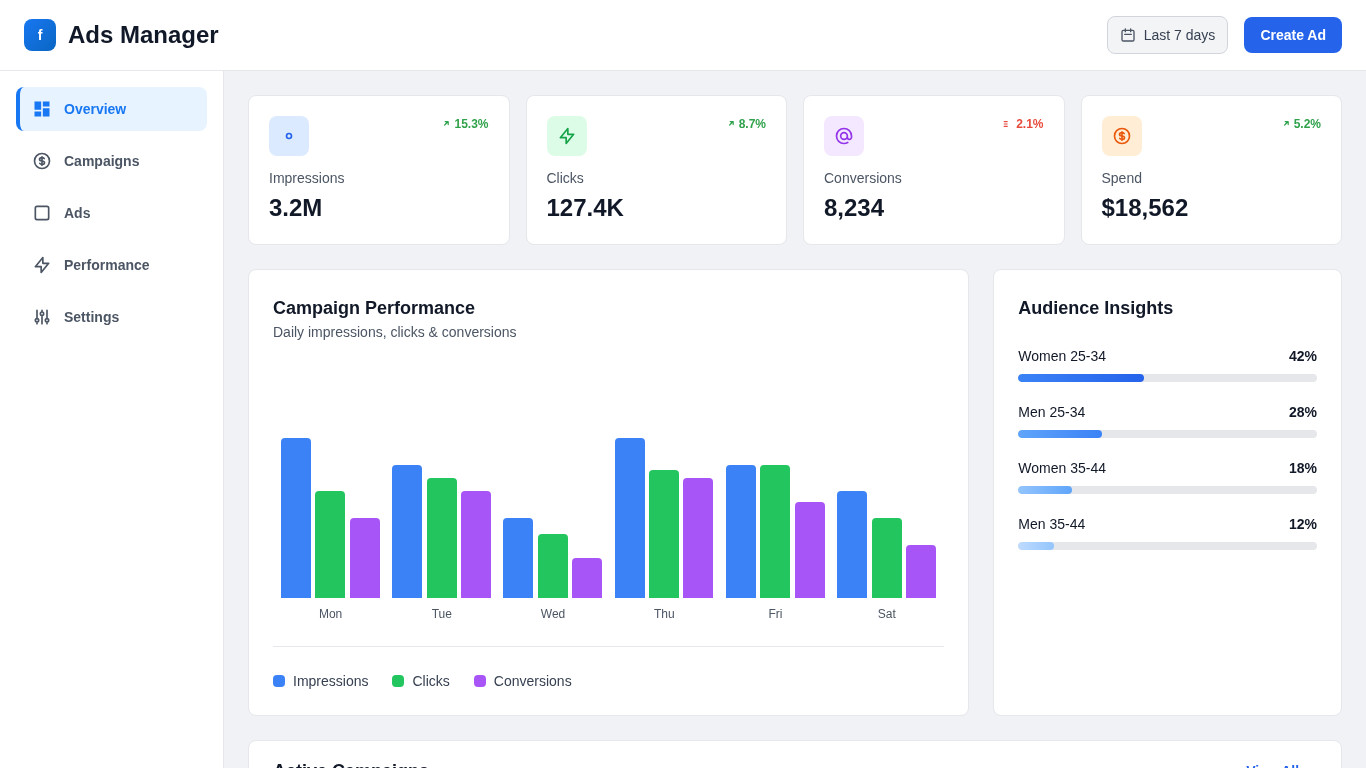Click the Impressions eye icon
This screenshot has width=1366, height=768.
tap(289, 136)
